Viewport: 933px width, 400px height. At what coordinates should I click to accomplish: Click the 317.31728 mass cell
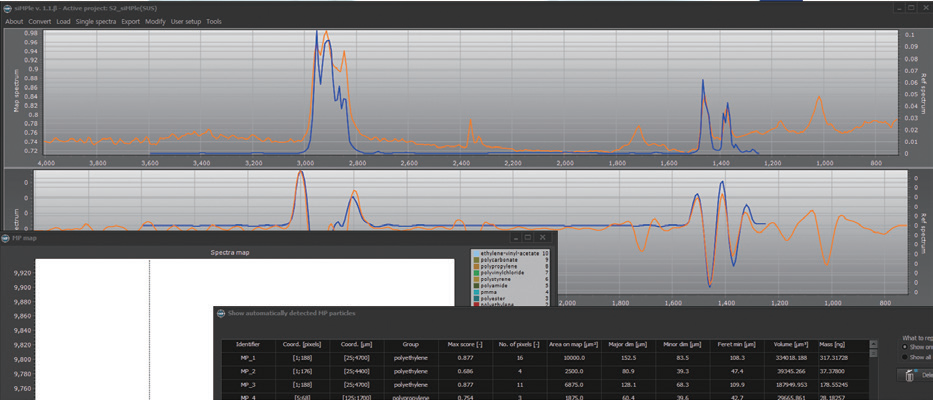pyautogui.click(x=844, y=358)
